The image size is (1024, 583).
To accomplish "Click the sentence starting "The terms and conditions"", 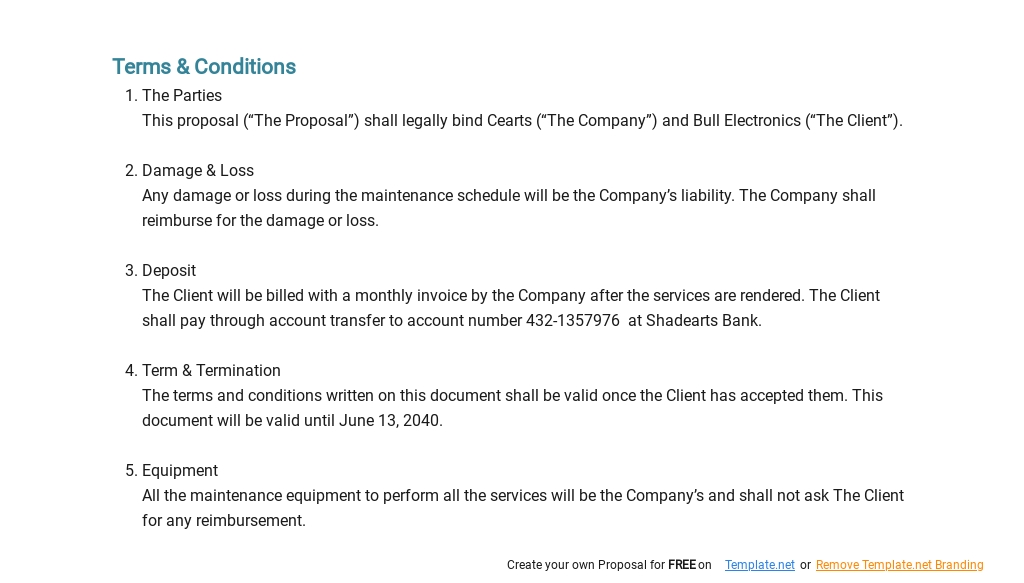I will [512, 396].
